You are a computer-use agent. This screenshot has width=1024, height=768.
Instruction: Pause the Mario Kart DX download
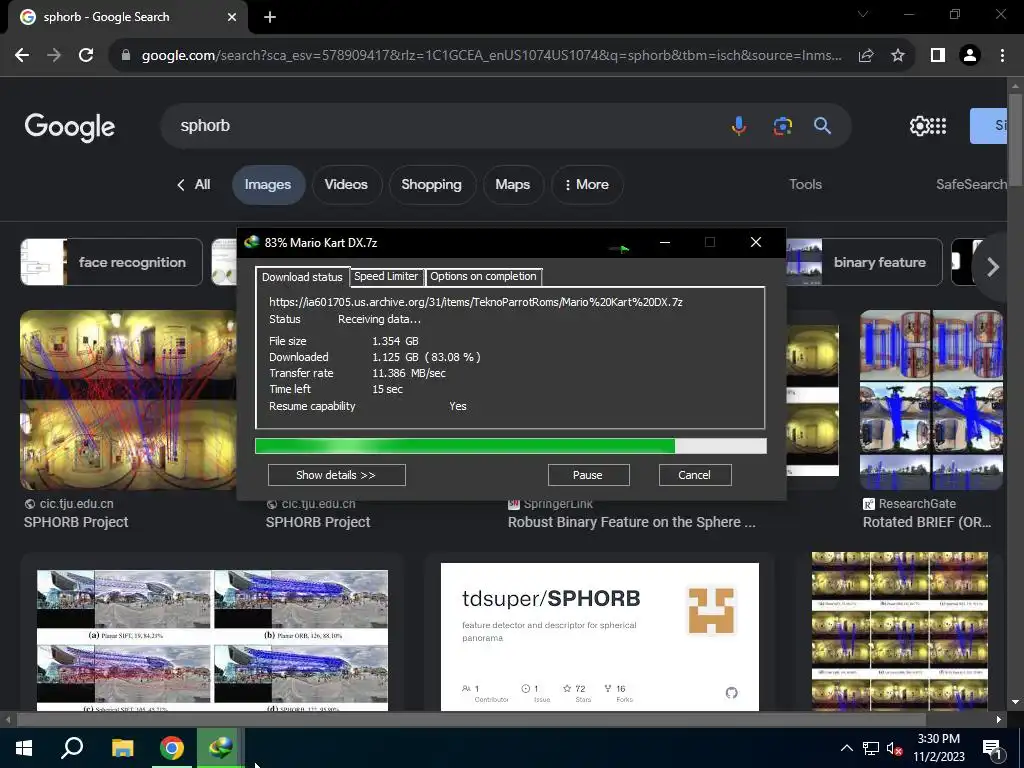click(x=588, y=475)
